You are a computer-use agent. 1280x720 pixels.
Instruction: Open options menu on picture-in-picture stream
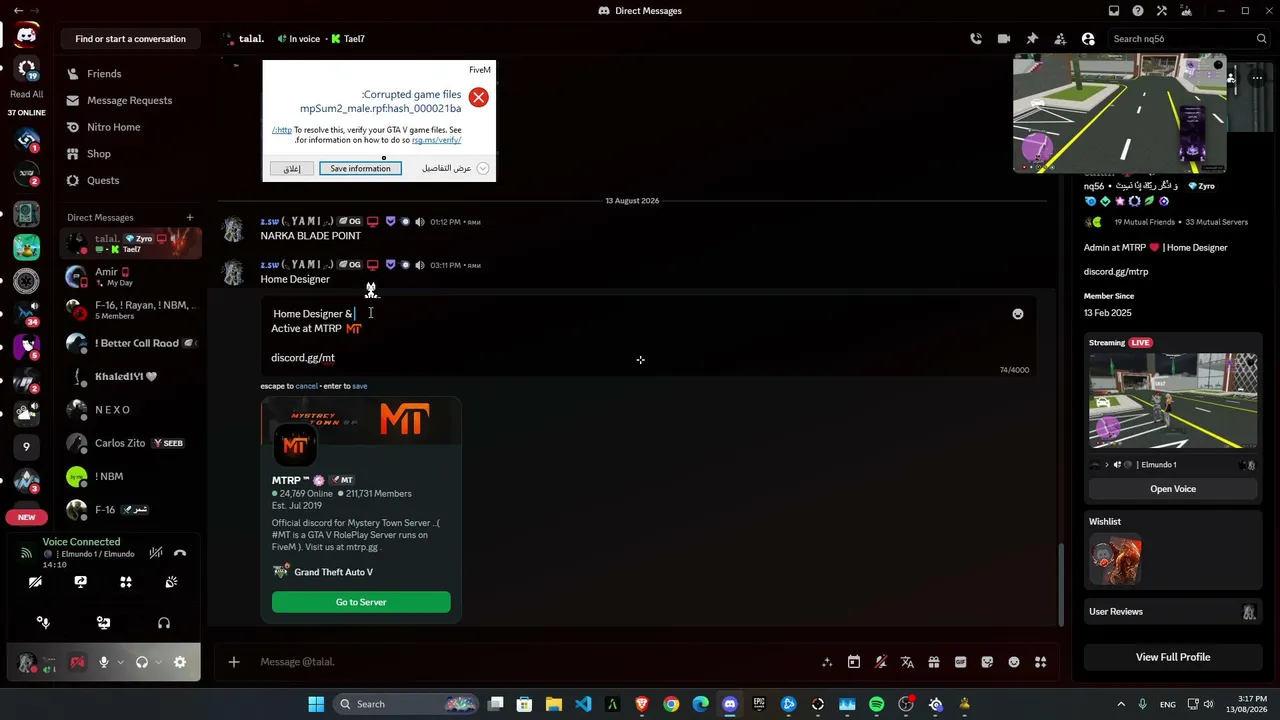pyautogui.click(x=1257, y=78)
